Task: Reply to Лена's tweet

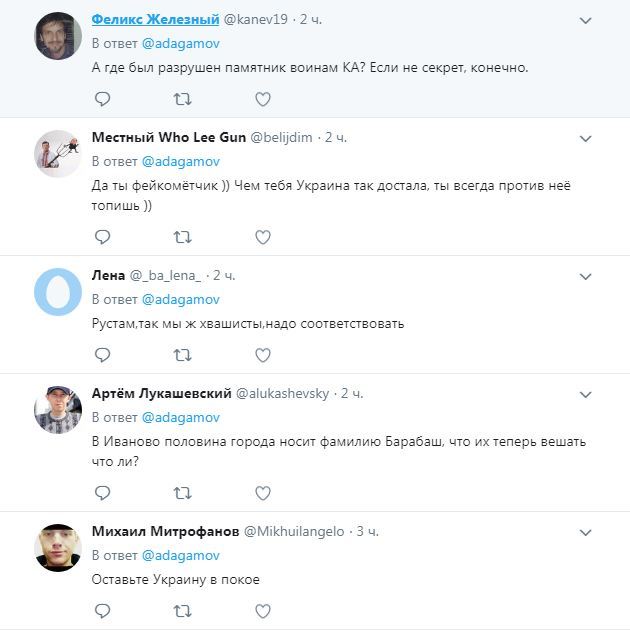Action: point(102,355)
